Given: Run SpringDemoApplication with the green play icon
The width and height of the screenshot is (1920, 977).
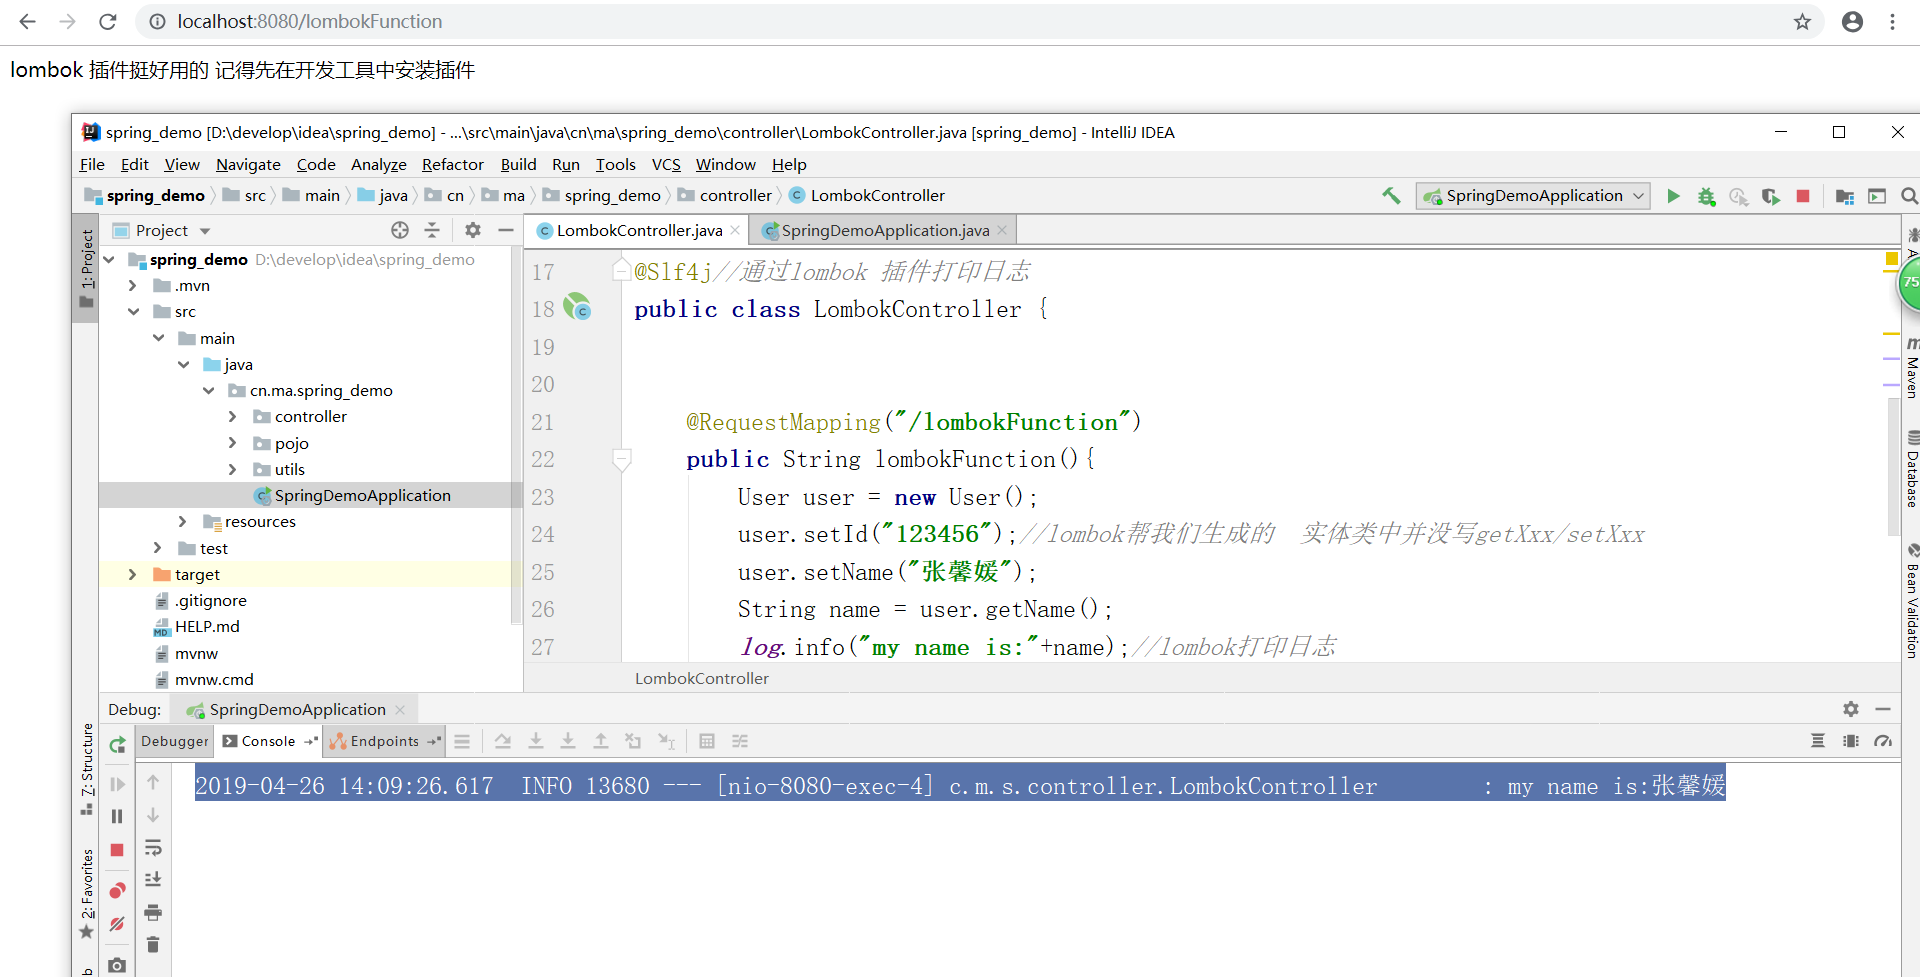Looking at the screenshot, I should (x=1673, y=196).
